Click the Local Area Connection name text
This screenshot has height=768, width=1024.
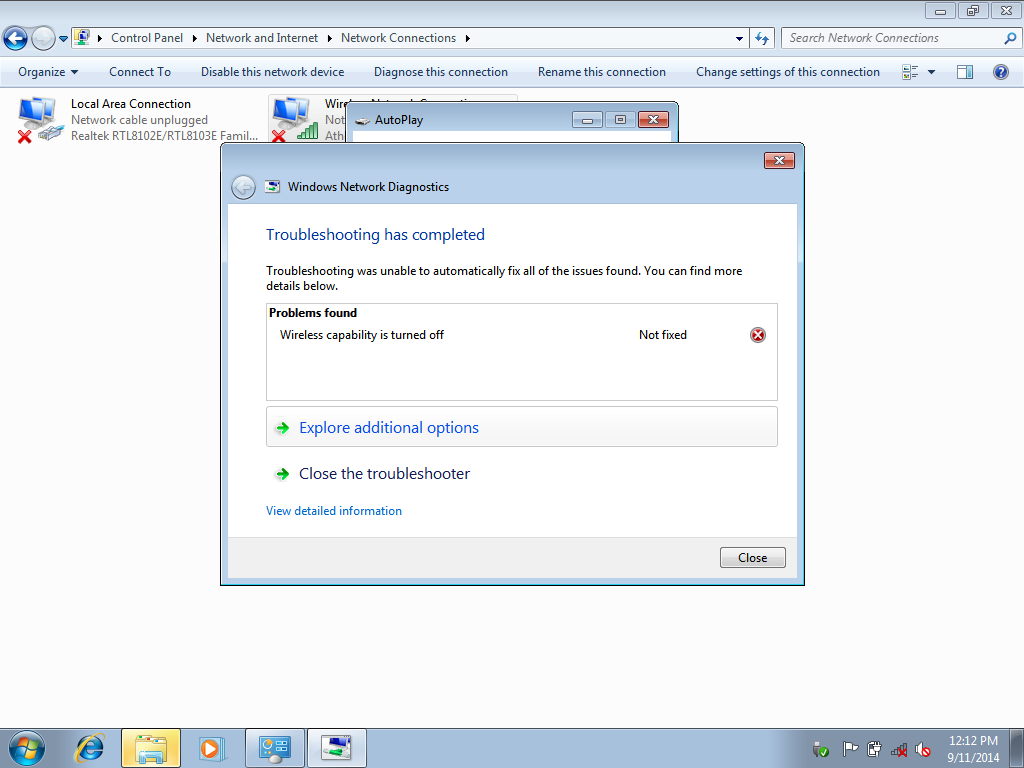click(131, 104)
